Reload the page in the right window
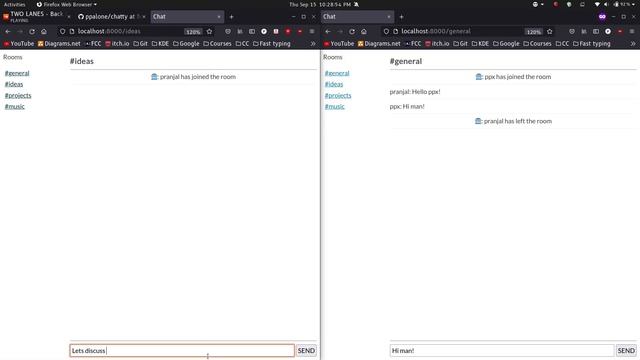Screen dimensions: 640x360 pos(352,31)
